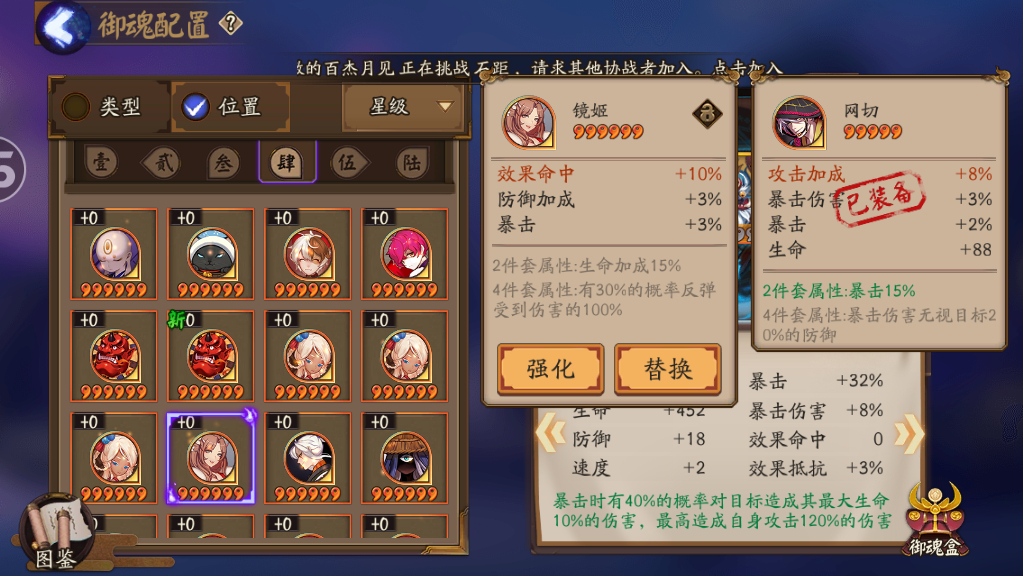The width and height of the screenshot is (1023, 576).
Task: Switch to position 伍 tab
Action: point(348,162)
